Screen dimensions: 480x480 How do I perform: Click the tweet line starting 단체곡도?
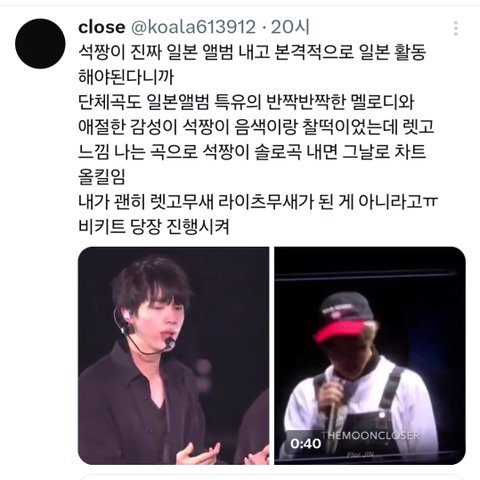click(x=246, y=102)
